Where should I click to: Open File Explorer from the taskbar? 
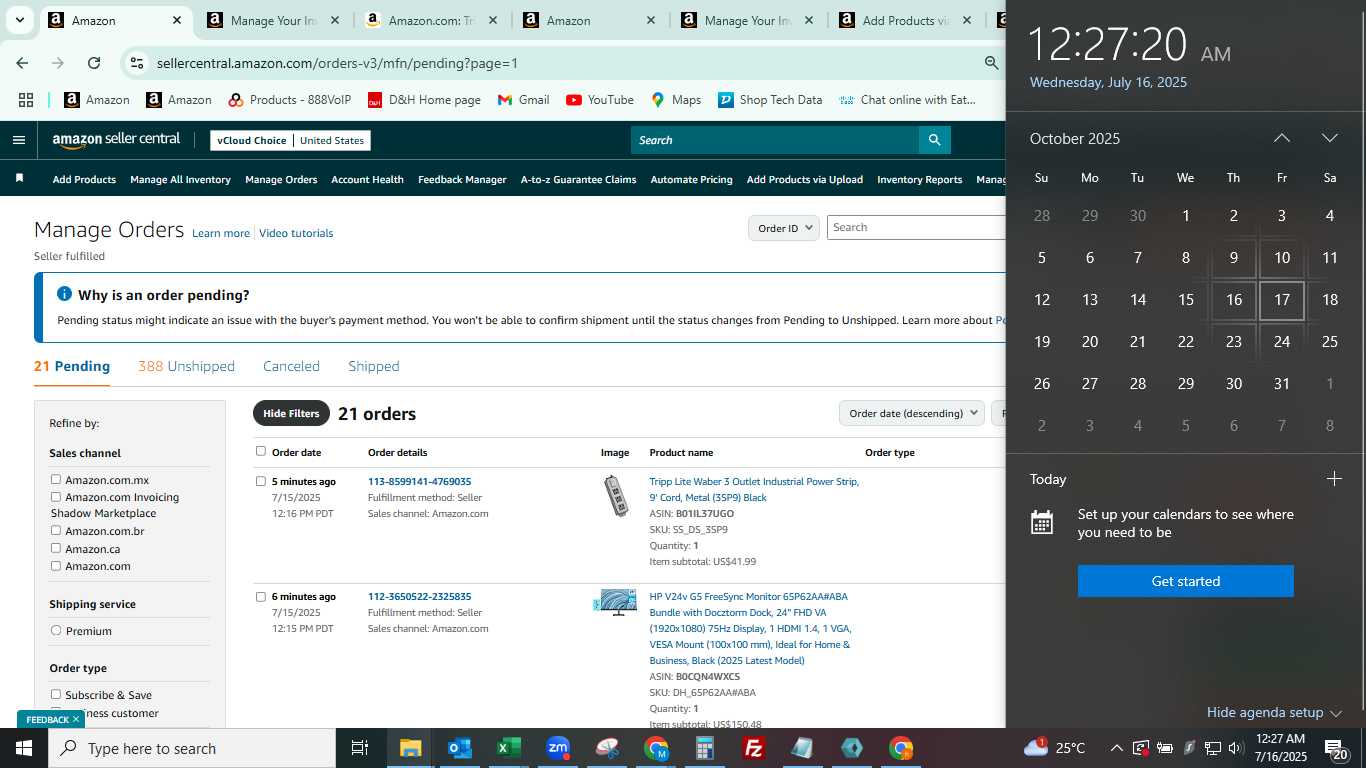(x=410, y=748)
